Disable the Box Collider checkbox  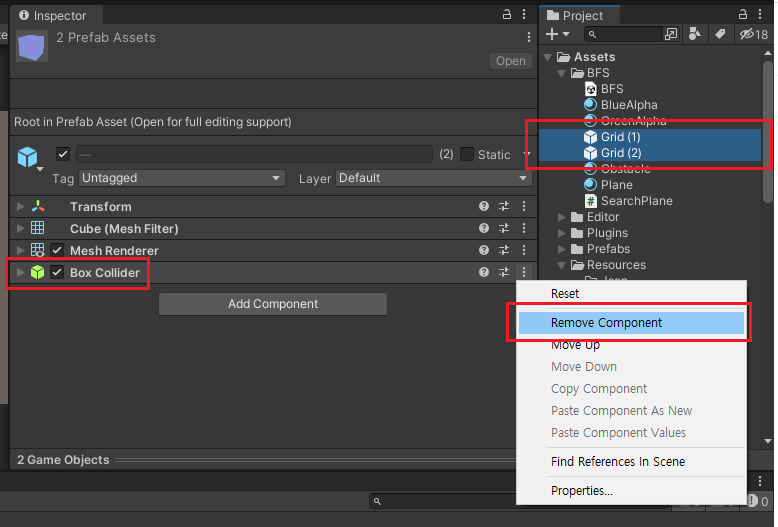57,272
